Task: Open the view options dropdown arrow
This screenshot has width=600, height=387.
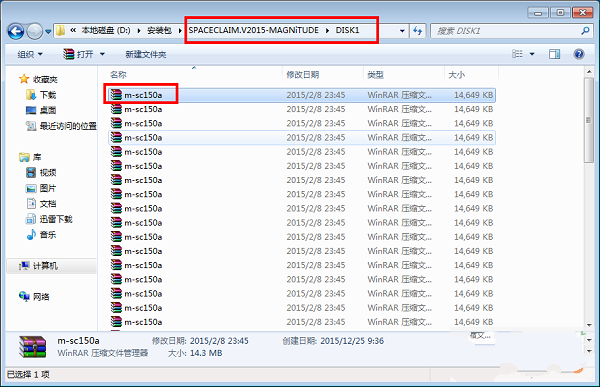Action: [532, 54]
